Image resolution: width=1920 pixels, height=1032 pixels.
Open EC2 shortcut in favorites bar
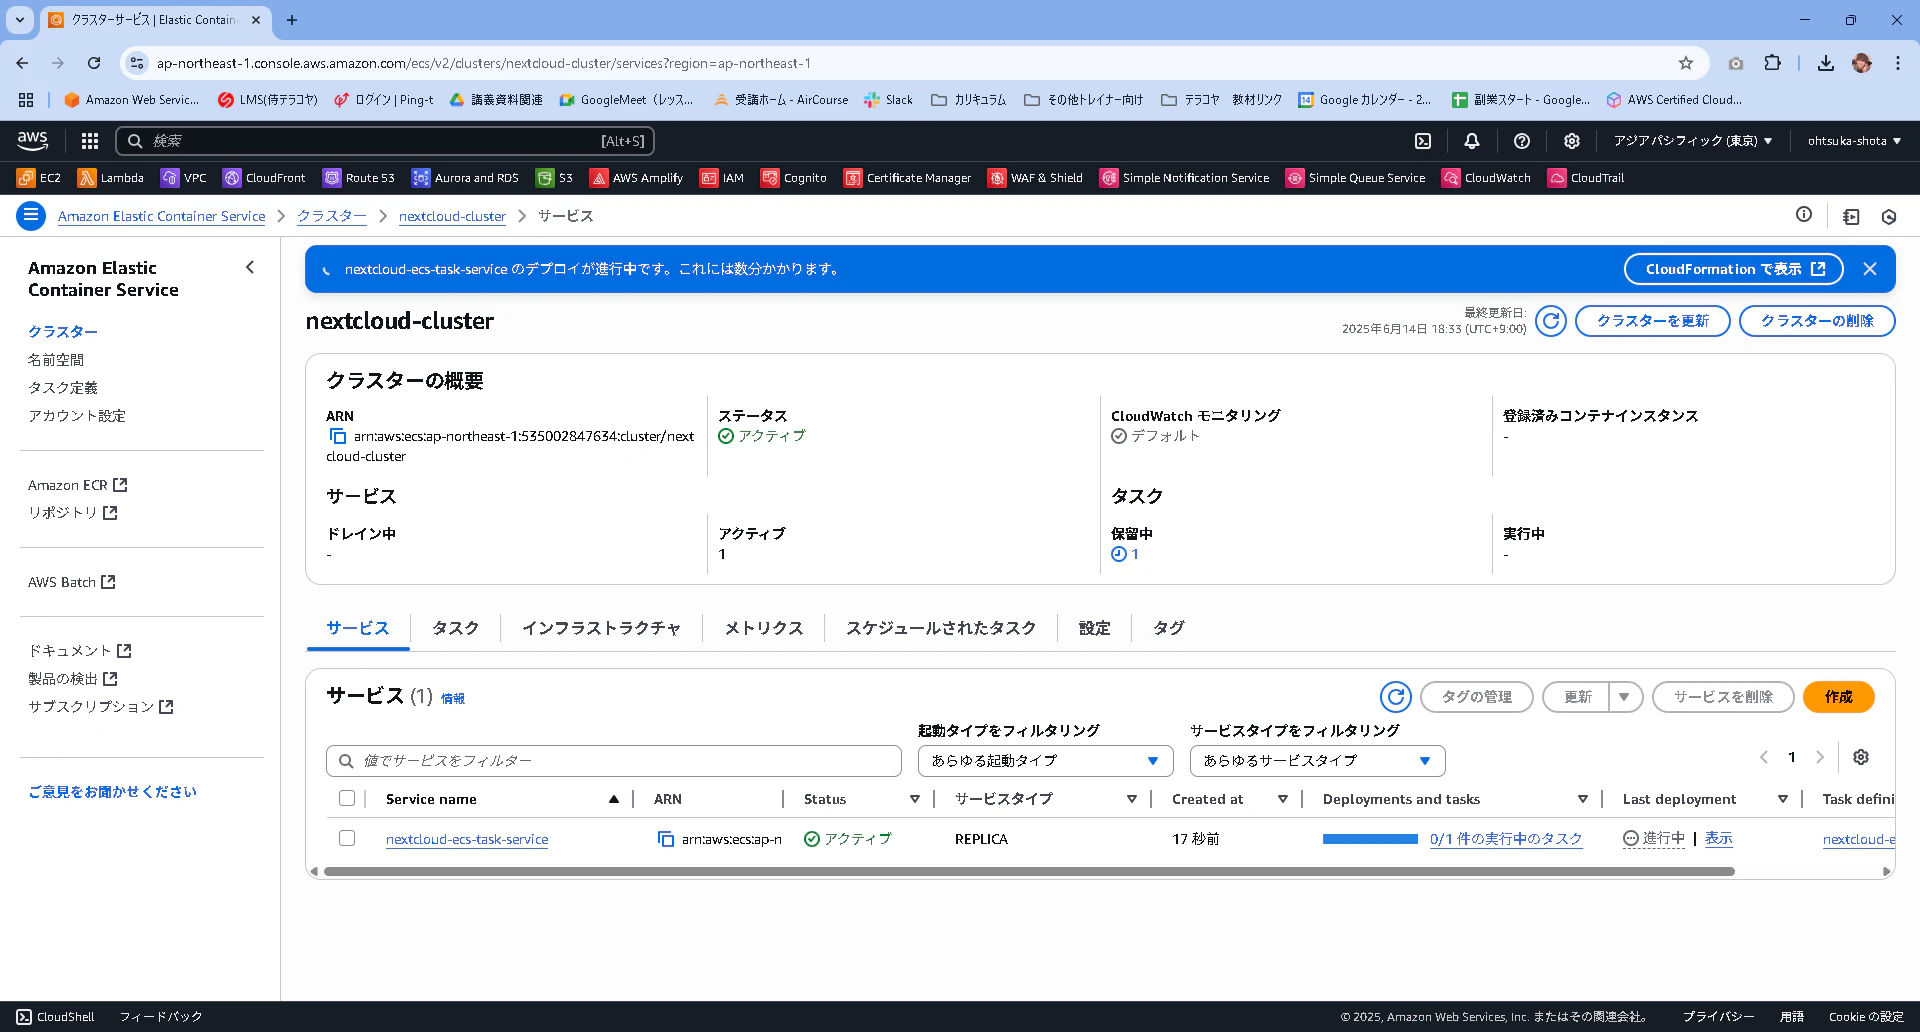[39, 178]
